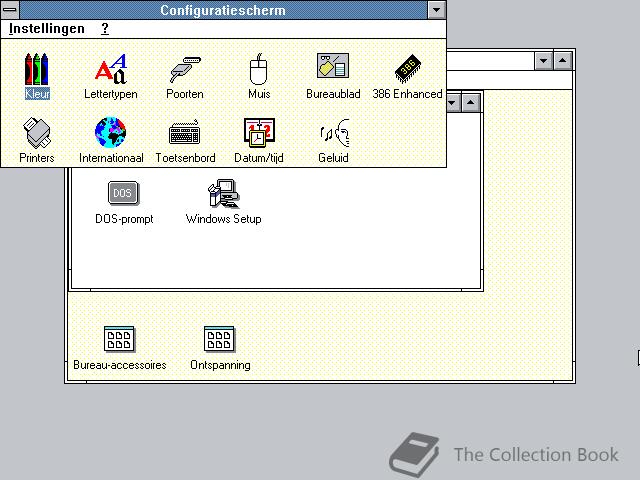Viewport: 640px width, 480px height.
Task: Maximize the inner program group window
Action: [x=471, y=103]
